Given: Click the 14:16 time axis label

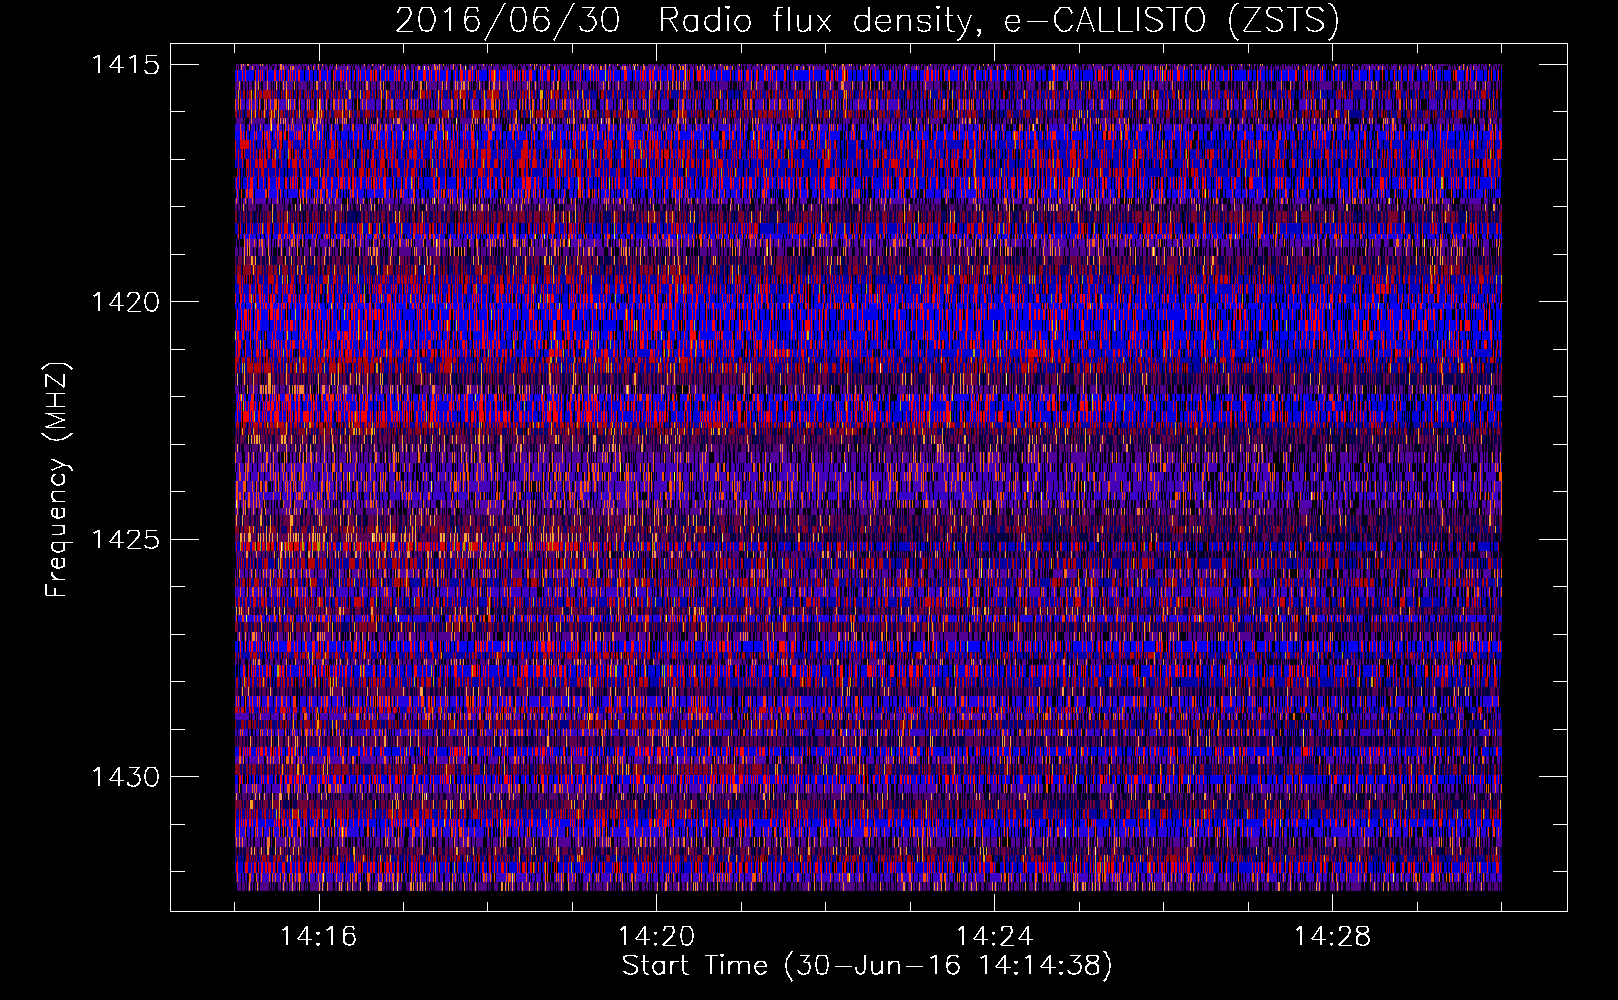Looking at the screenshot, I should coord(318,937).
